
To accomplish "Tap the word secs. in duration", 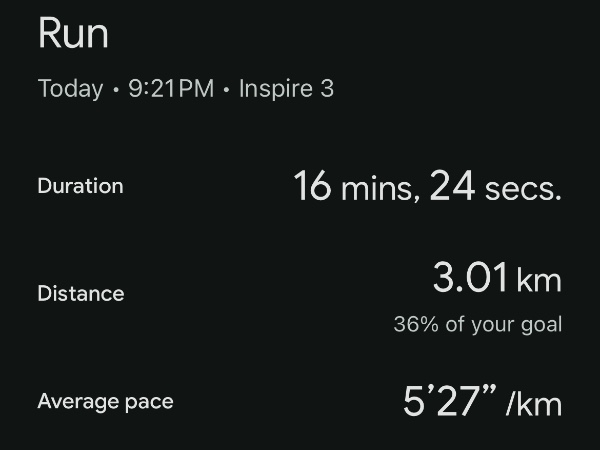I will coord(523,190).
